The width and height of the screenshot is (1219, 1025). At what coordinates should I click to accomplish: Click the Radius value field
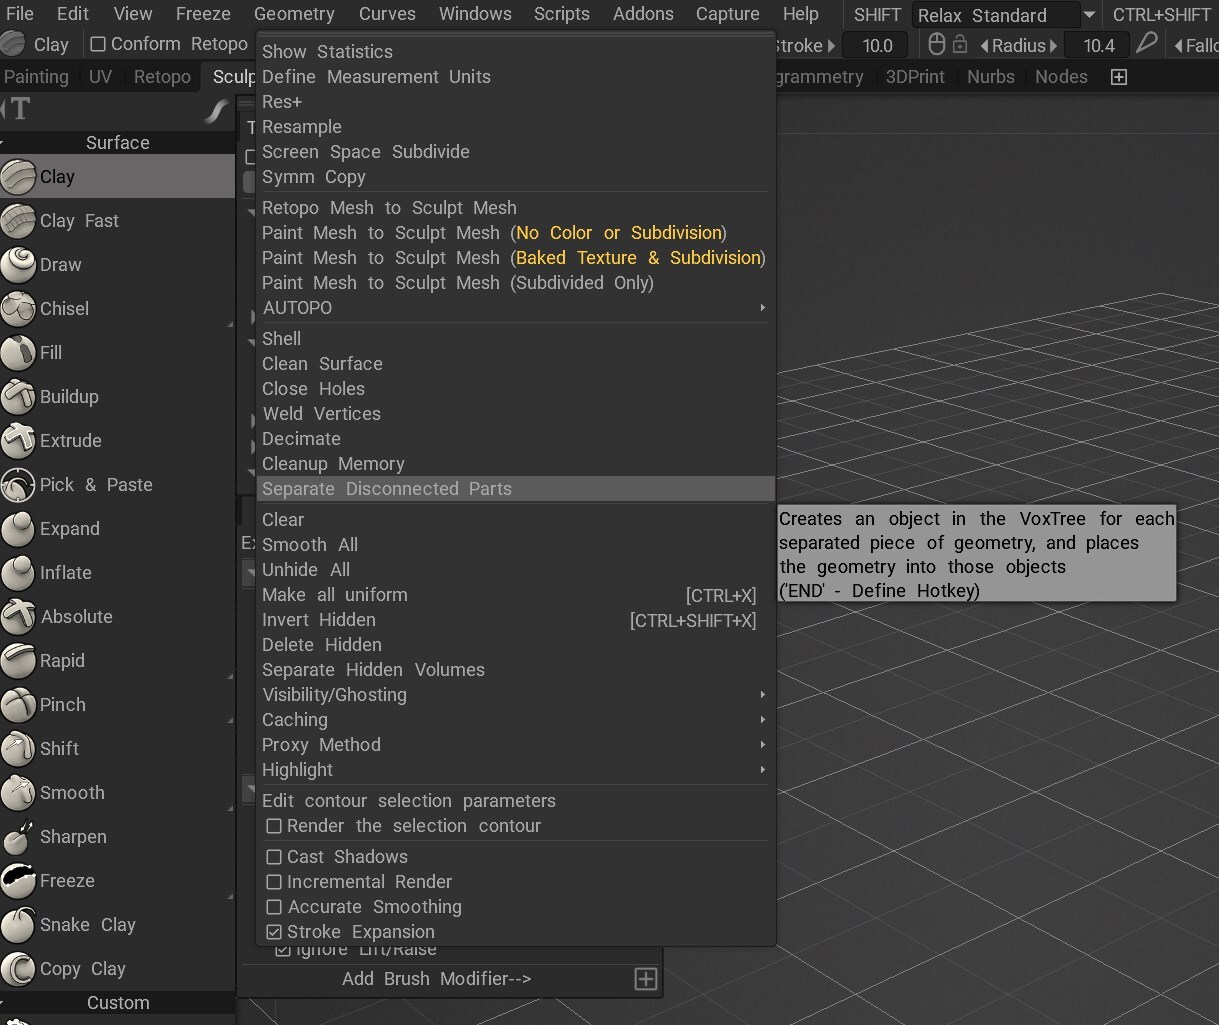(x=1099, y=45)
